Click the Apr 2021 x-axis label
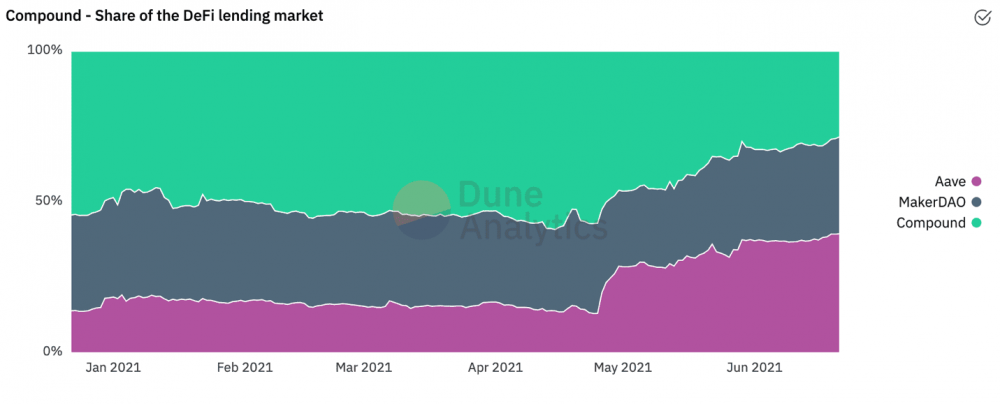Image resolution: width=1000 pixels, height=404 pixels. 494,368
